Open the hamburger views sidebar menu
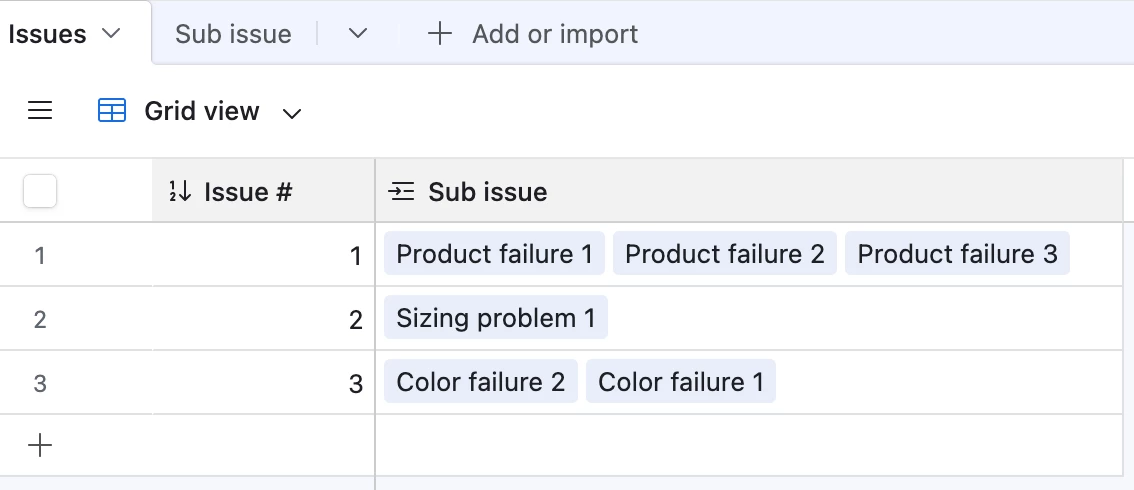 pyautogui.click(x=40, y=111)
